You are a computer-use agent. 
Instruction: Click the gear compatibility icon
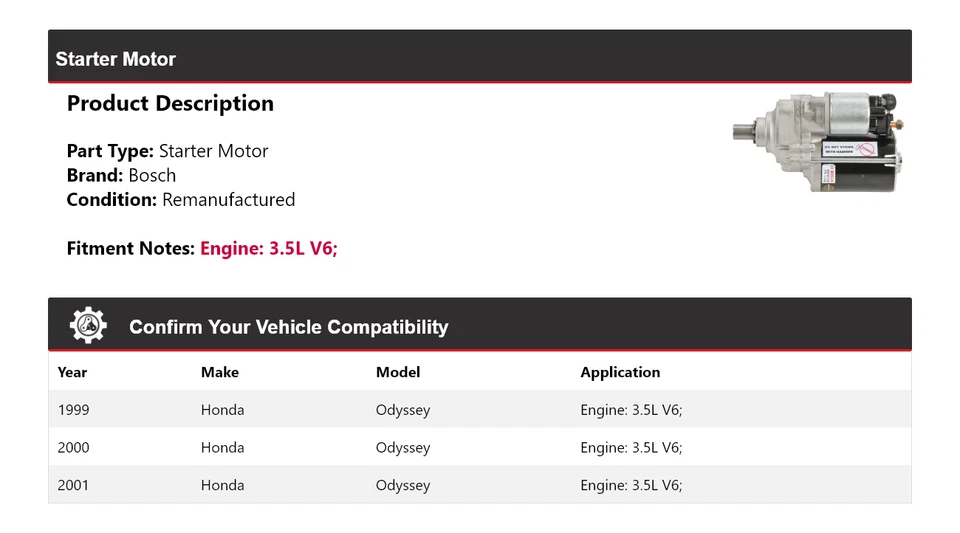point(88,326)
